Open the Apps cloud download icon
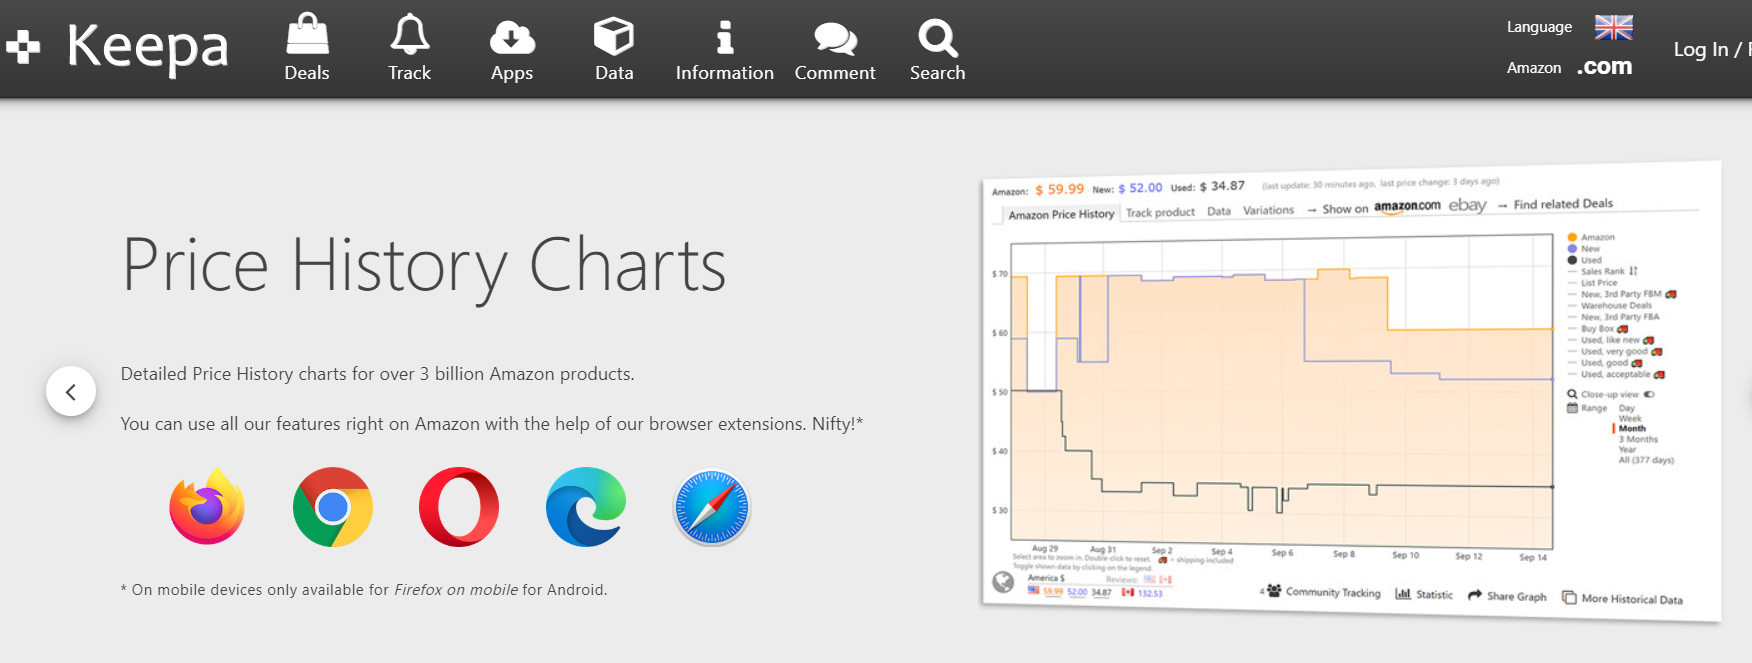The width and height of the screenshot is (1752, 663). [x=512, y=37]
